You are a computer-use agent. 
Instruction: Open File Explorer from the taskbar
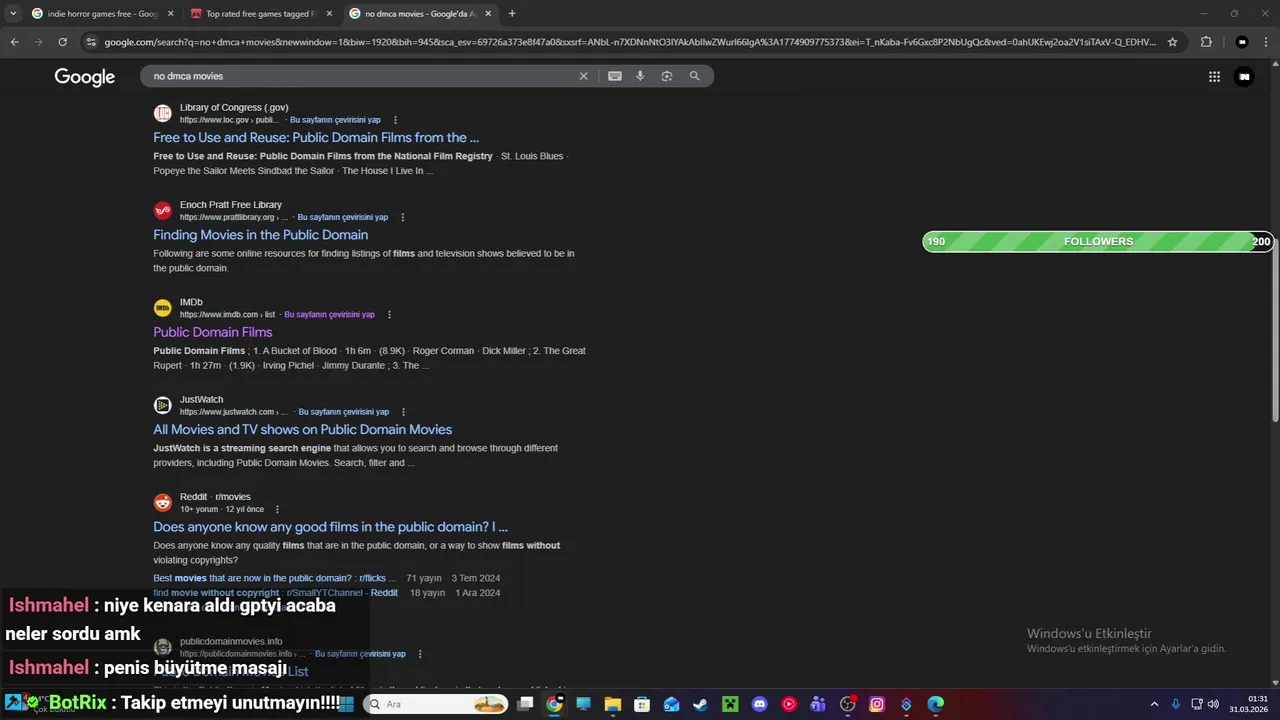613,704
